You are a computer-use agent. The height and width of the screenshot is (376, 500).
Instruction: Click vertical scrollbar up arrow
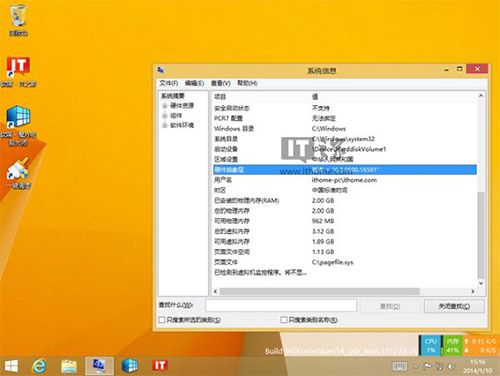(x=481, y=96)
